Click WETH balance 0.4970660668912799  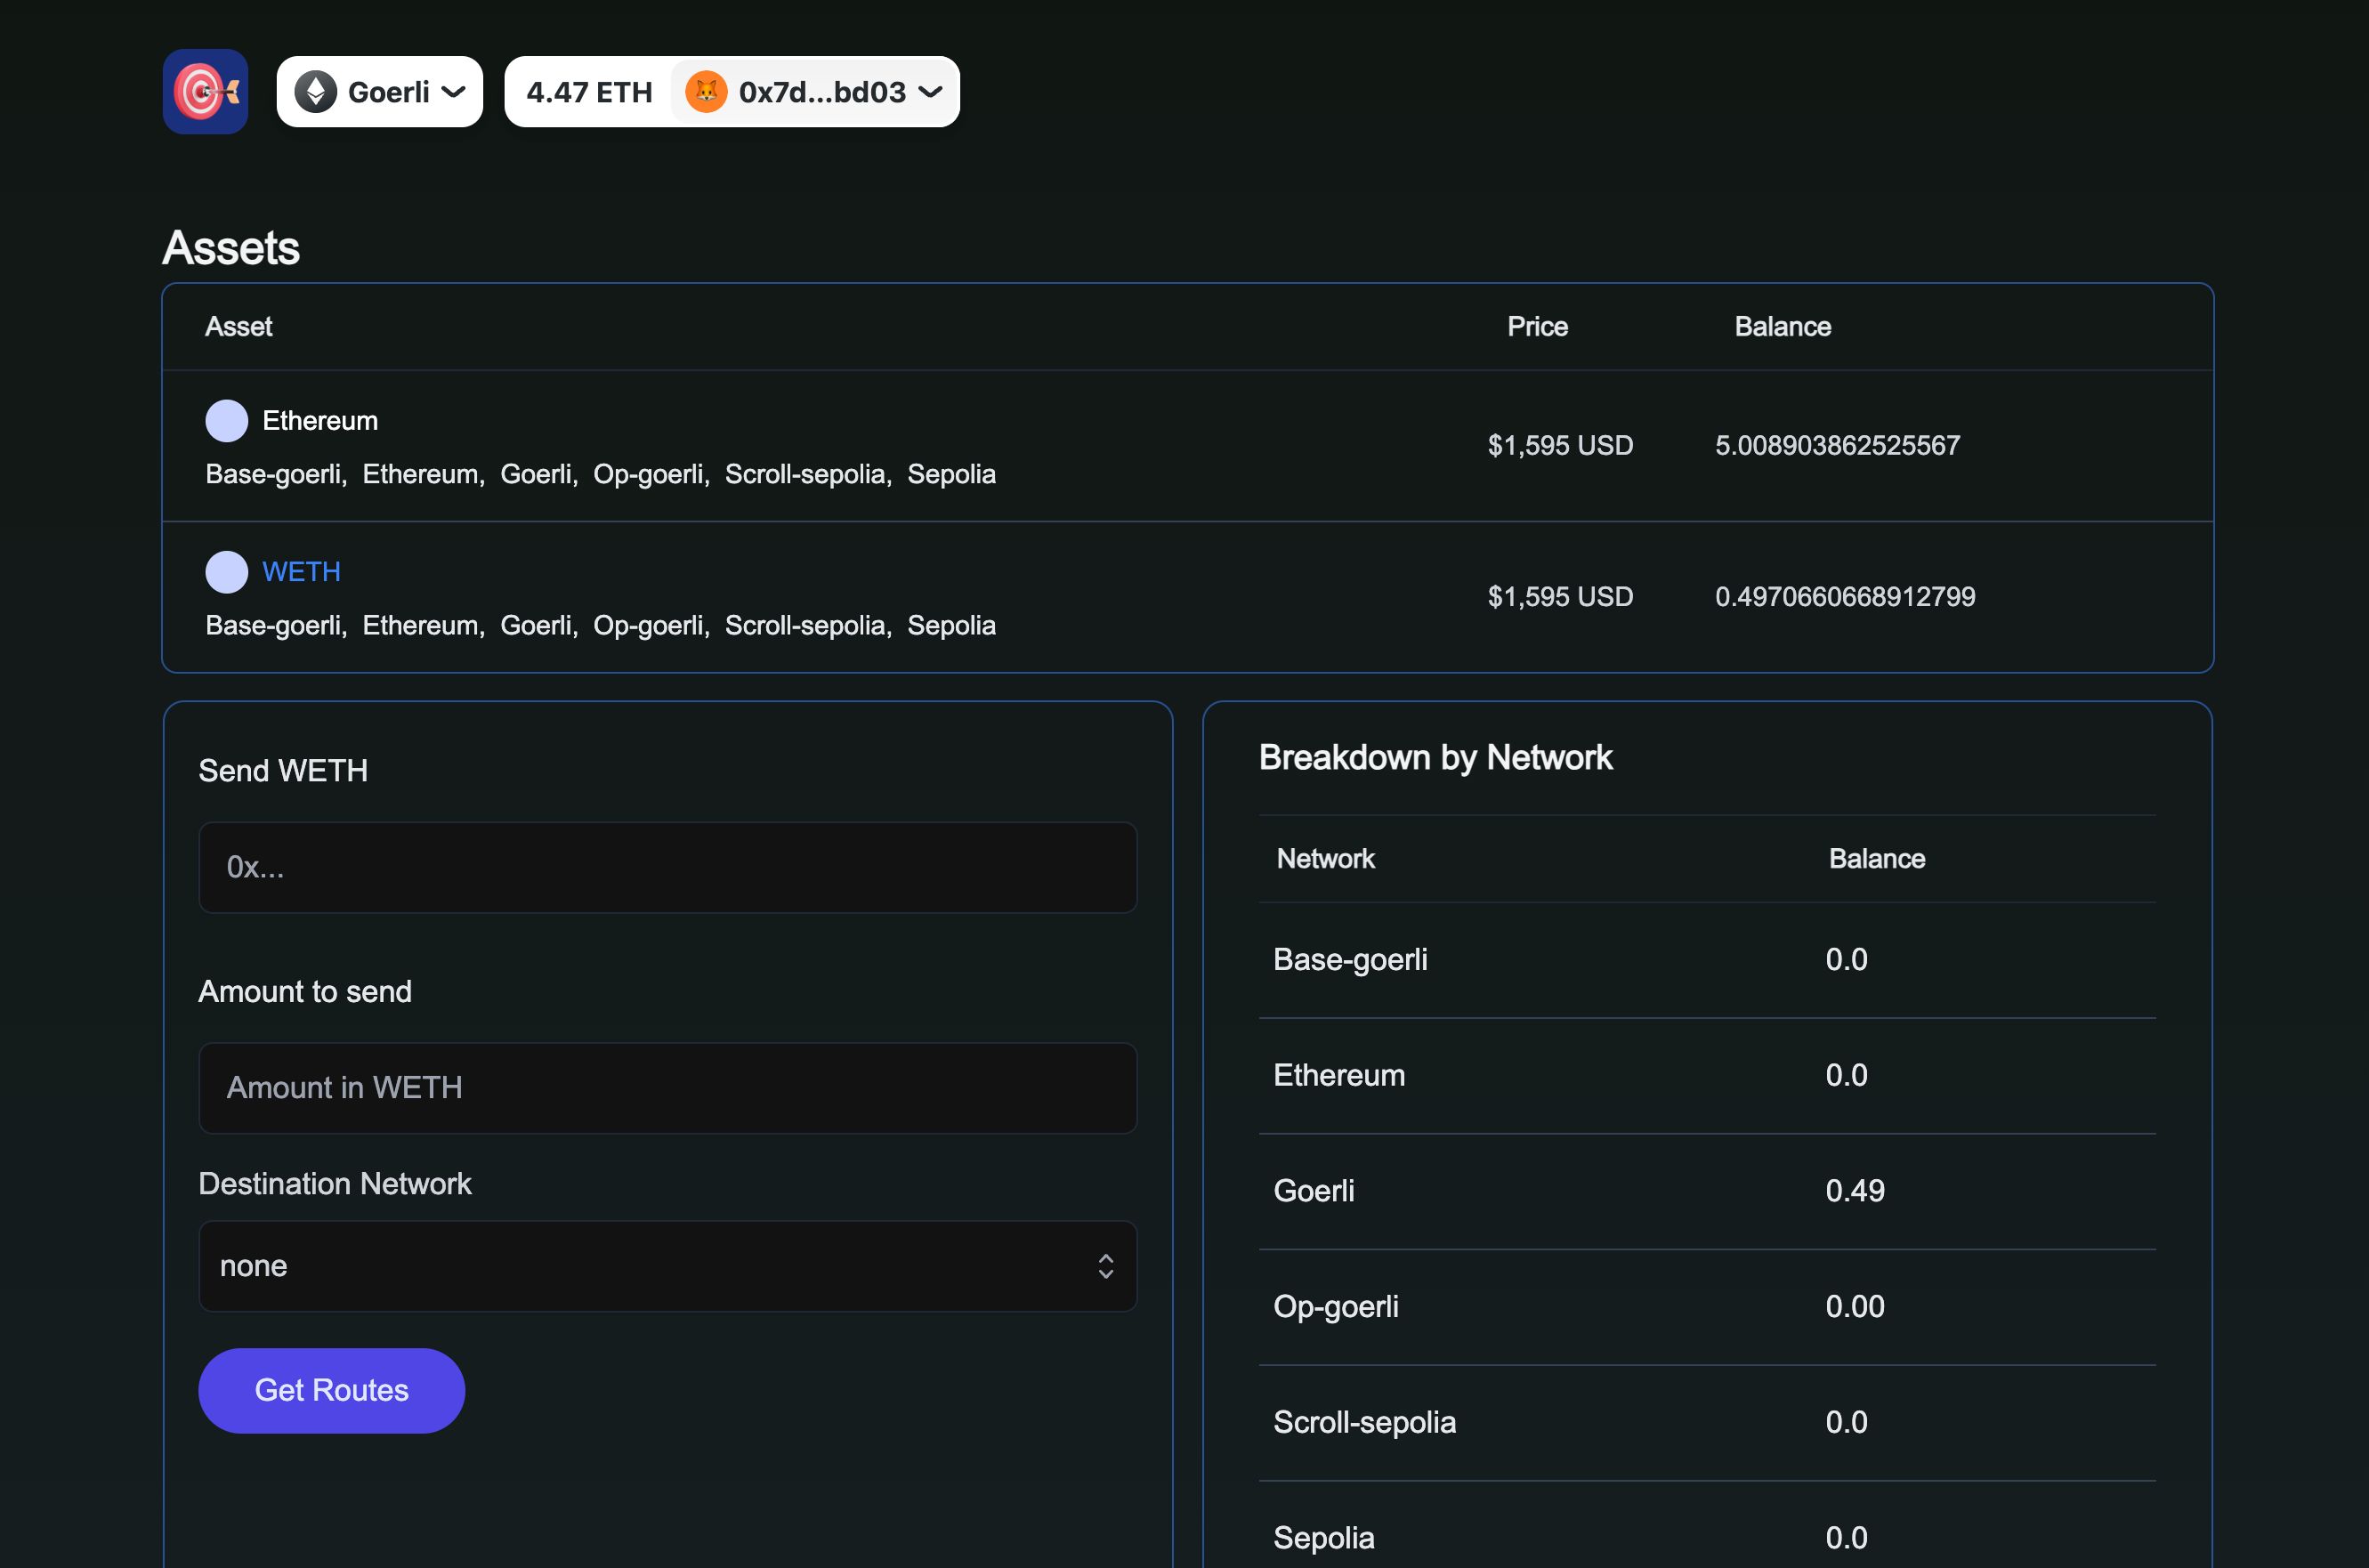pyautogui.click(x=1845, y=597)
